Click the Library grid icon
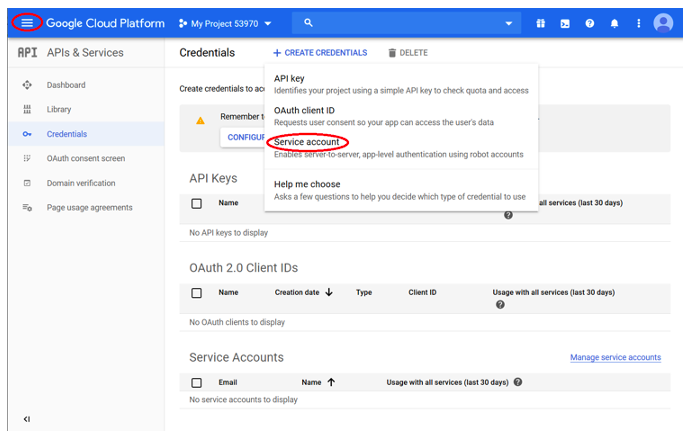This screenshot has width=692, height=445. [x=27, y=109]
